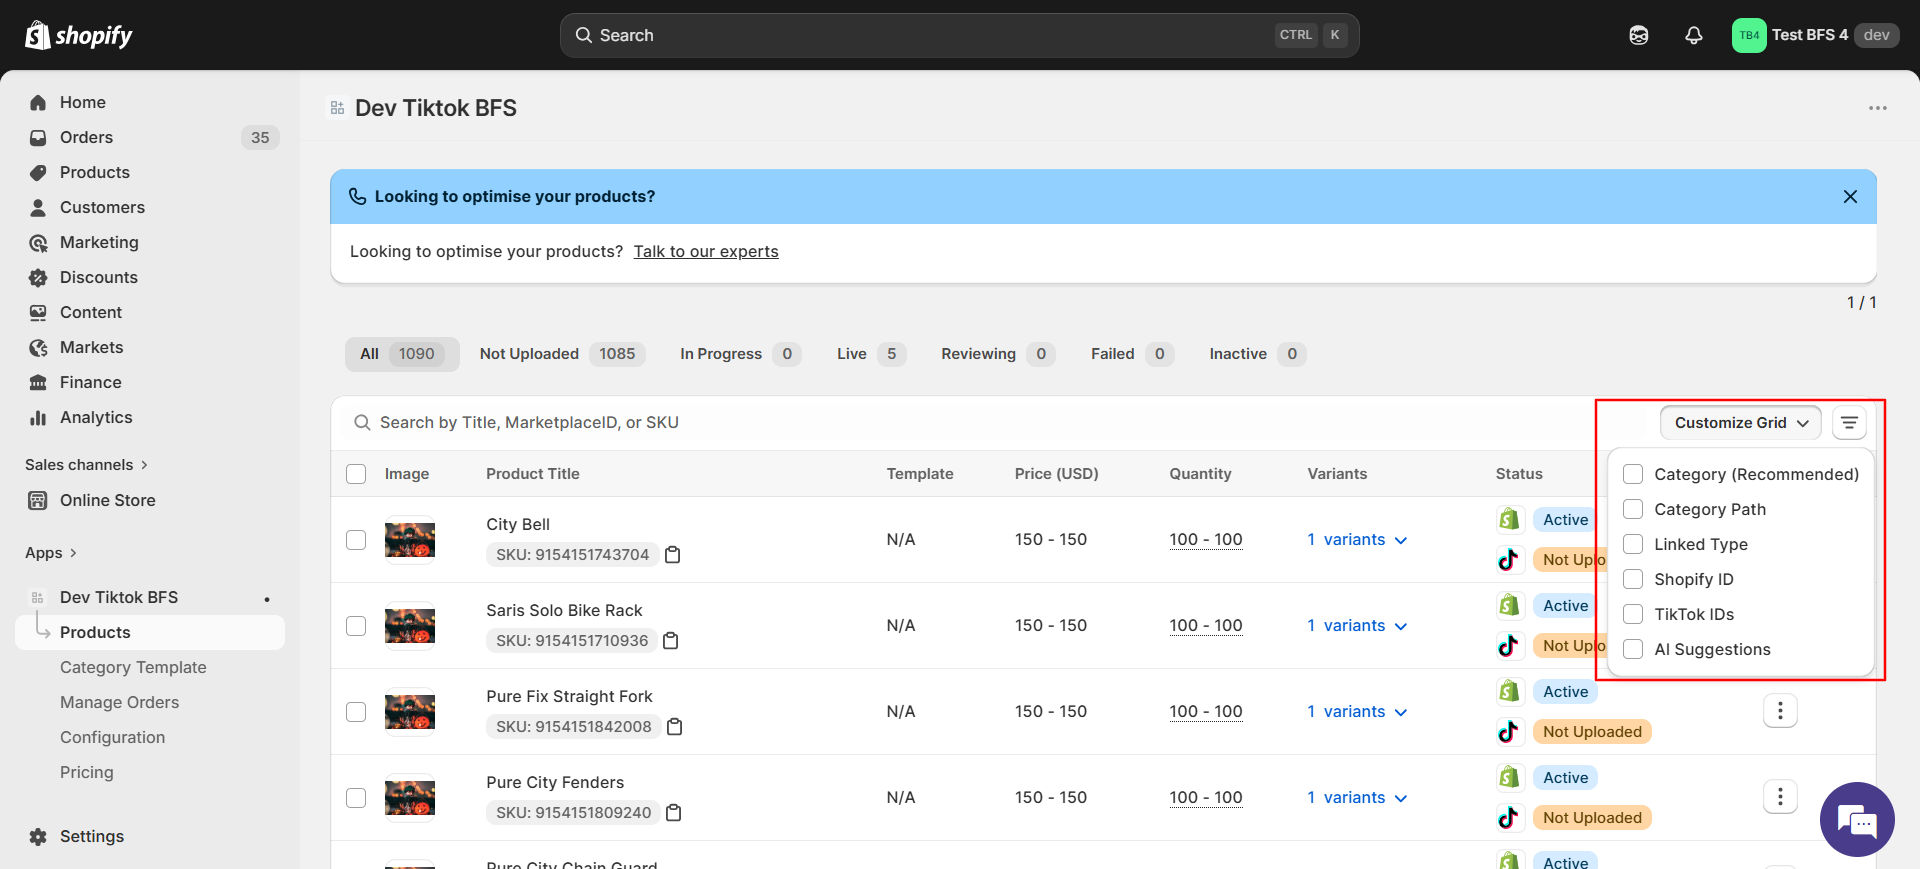The image size is (1920, 869).
Task: Open the Live products tab
Action: (869, 354)
